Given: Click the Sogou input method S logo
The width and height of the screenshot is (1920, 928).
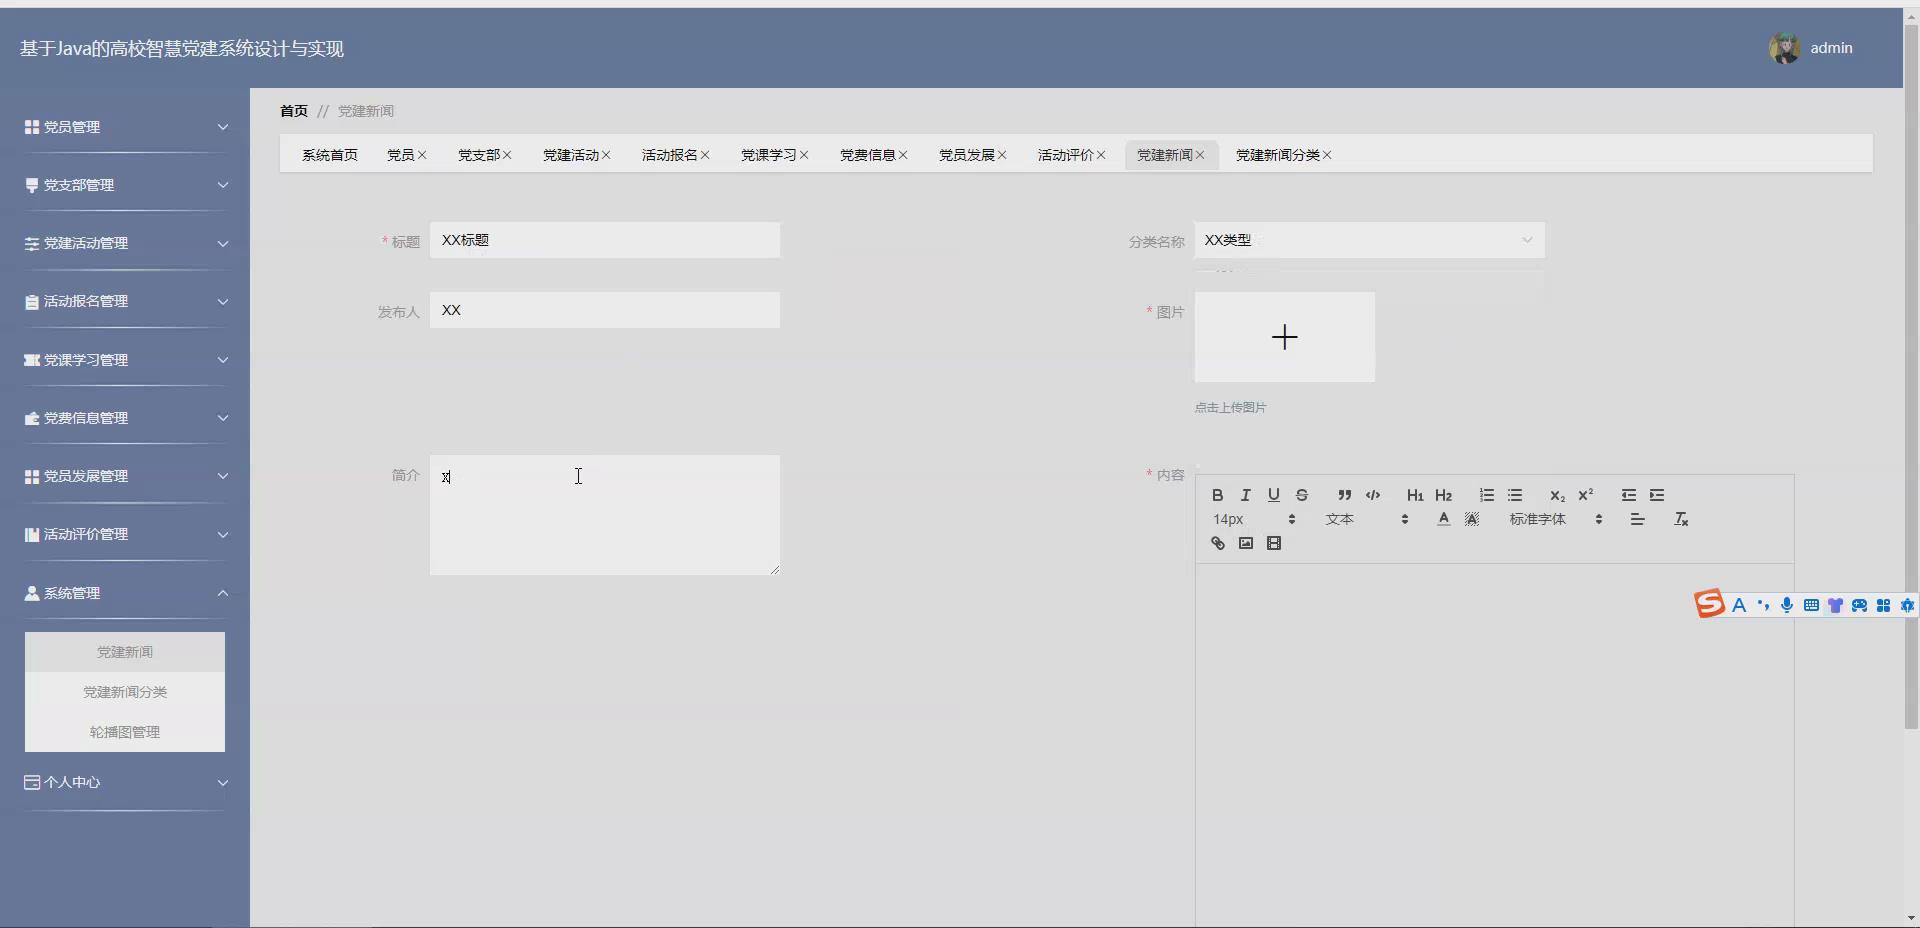Looking at the screenshot, I should (x=1709, y=604).
